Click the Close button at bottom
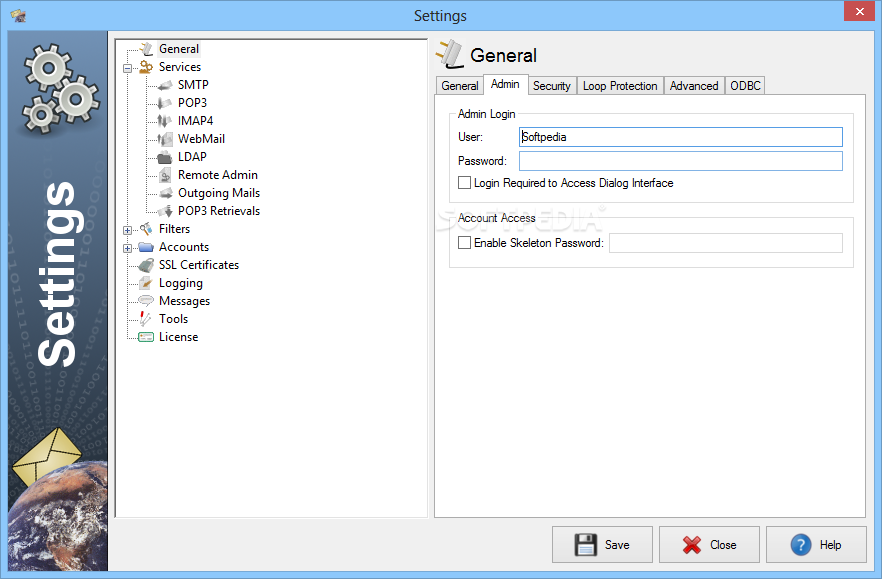 (x=709, y=545)
